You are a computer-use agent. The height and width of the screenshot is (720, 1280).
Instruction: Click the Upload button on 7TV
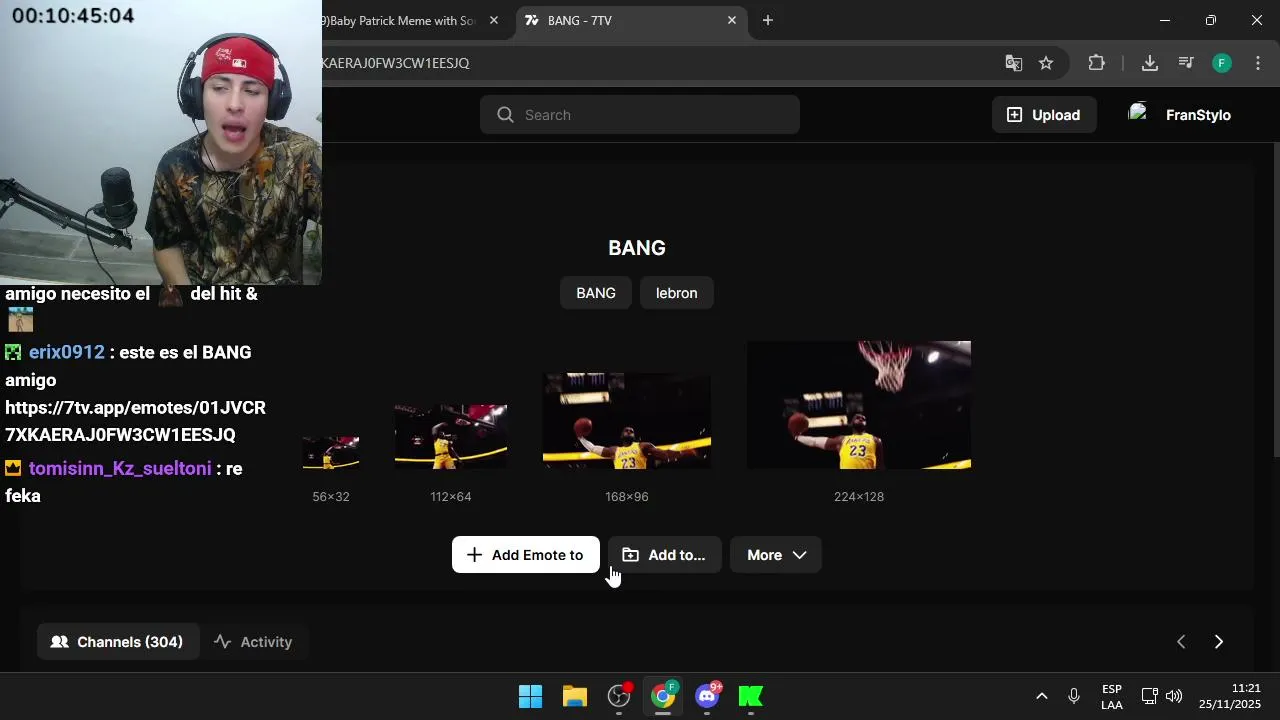click(1044, 115)
